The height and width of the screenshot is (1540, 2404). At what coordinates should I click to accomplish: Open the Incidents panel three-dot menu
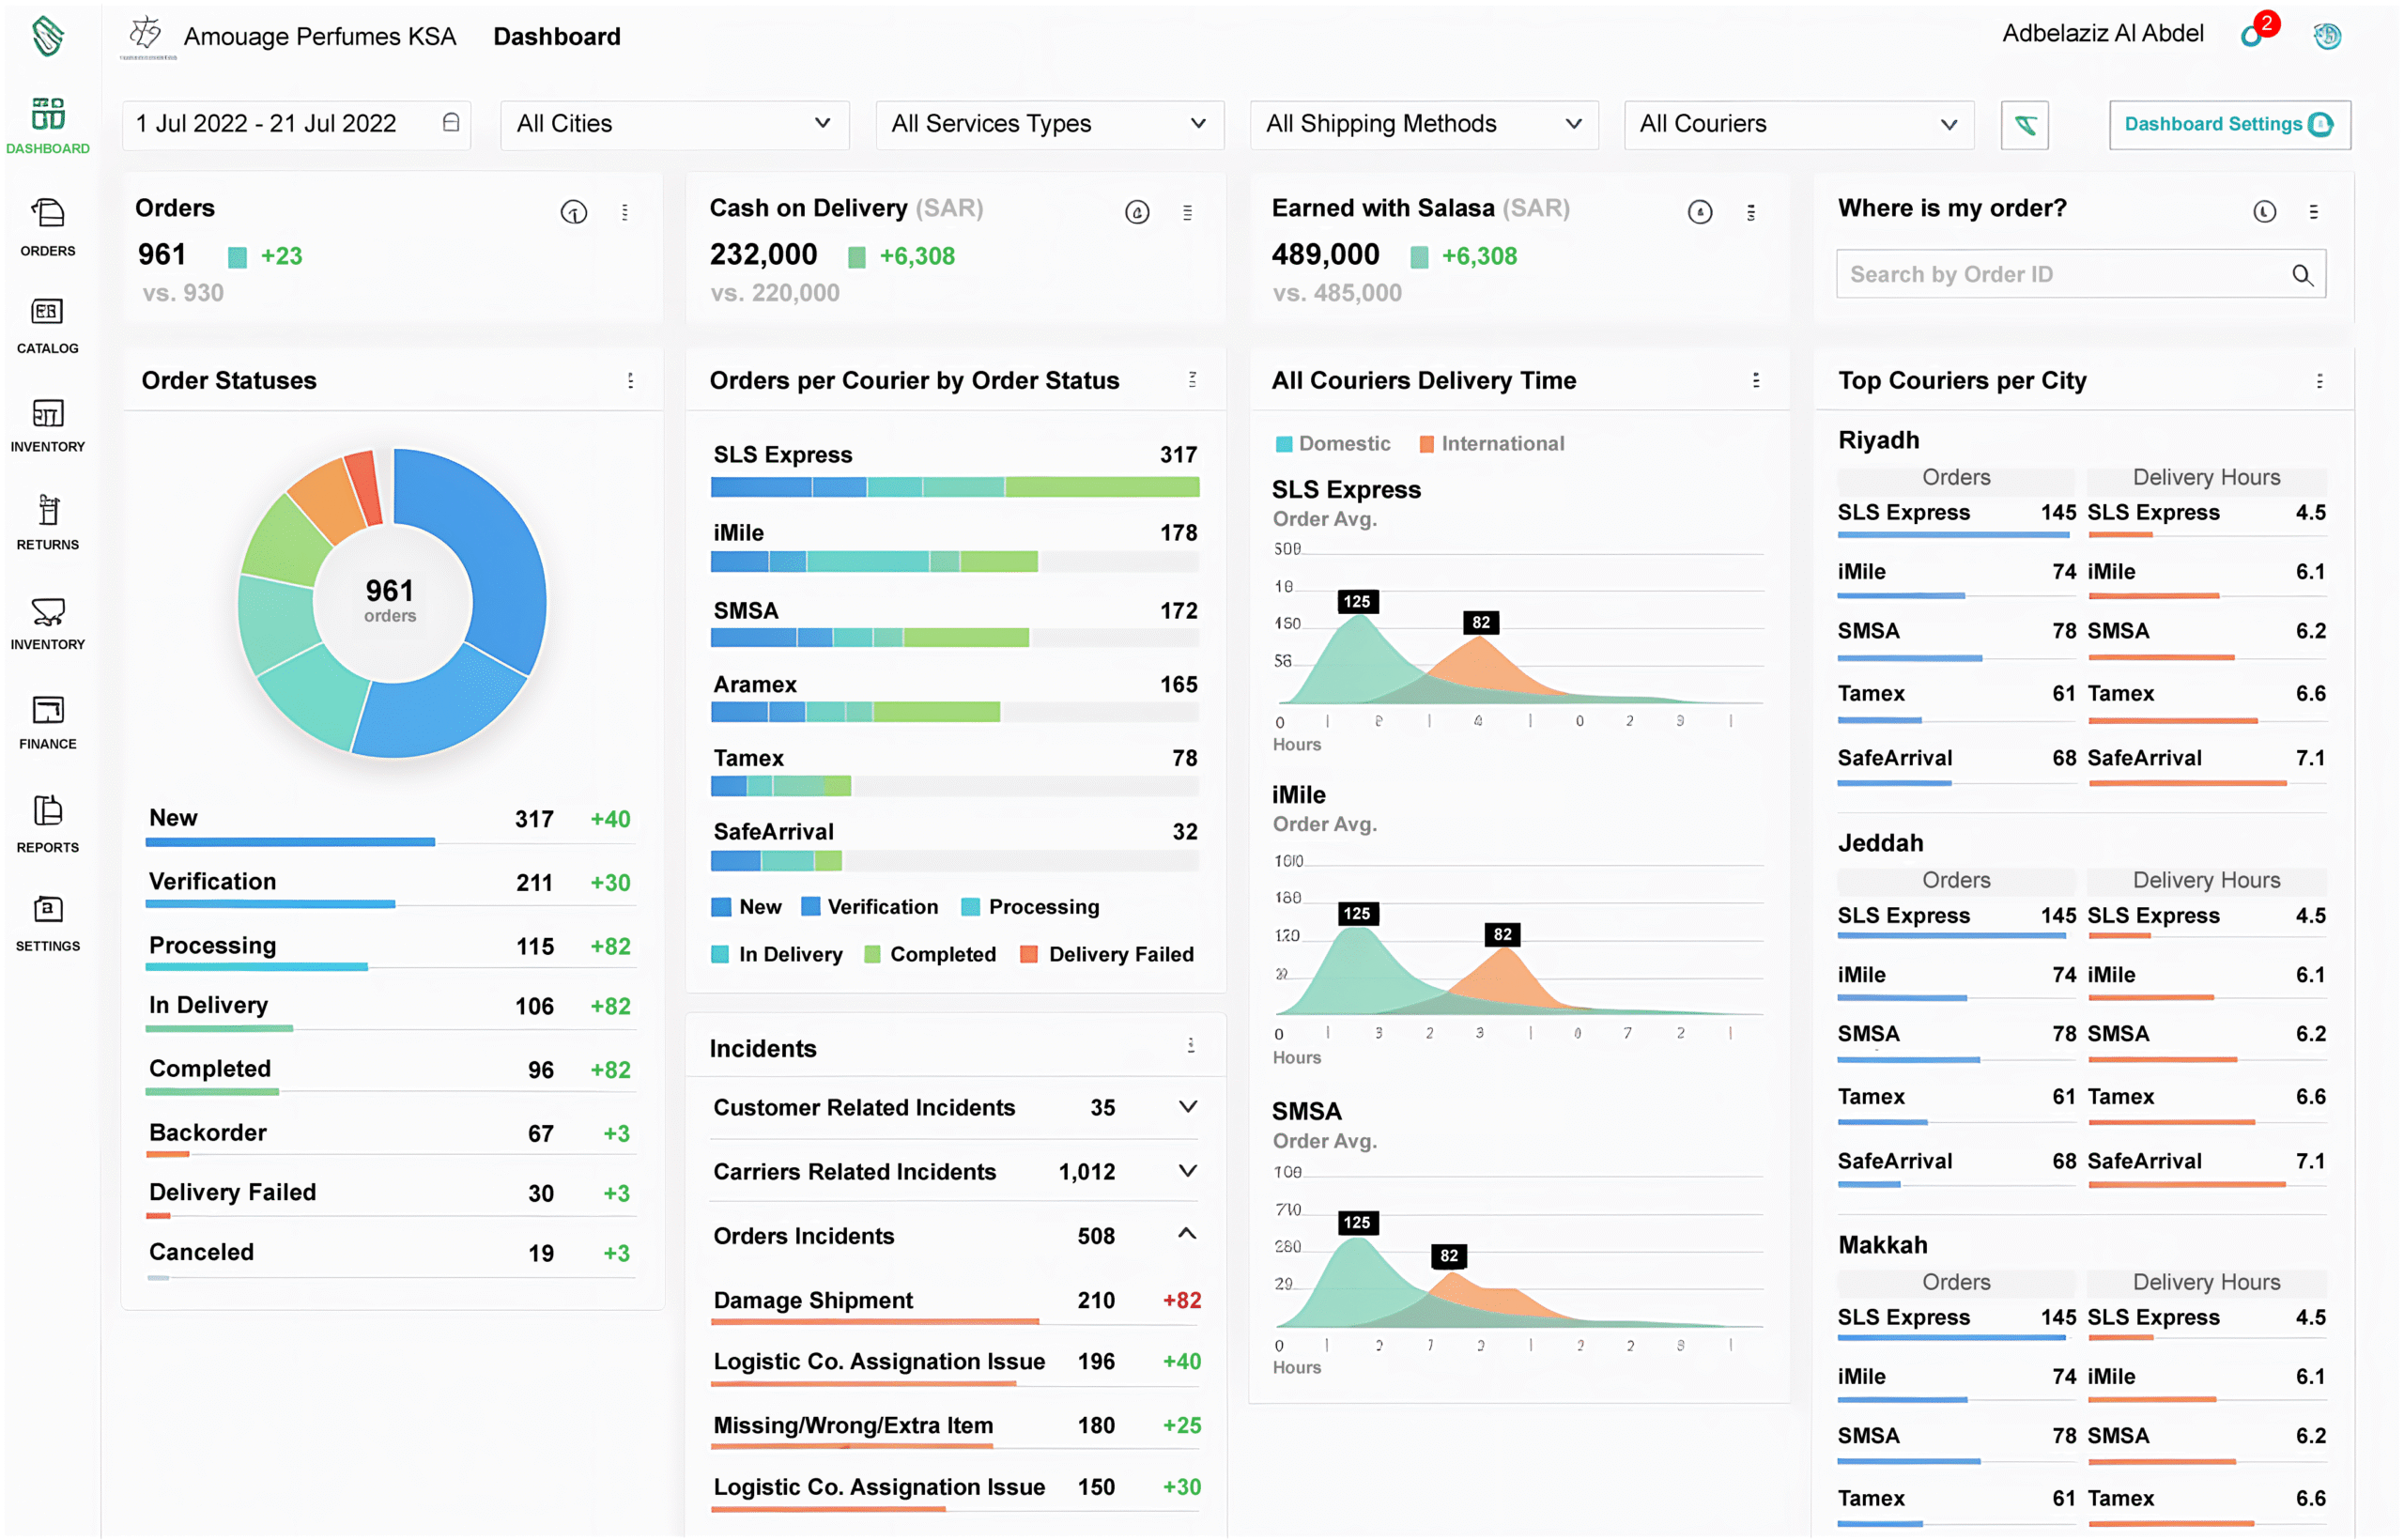tap(1190, 1045)
